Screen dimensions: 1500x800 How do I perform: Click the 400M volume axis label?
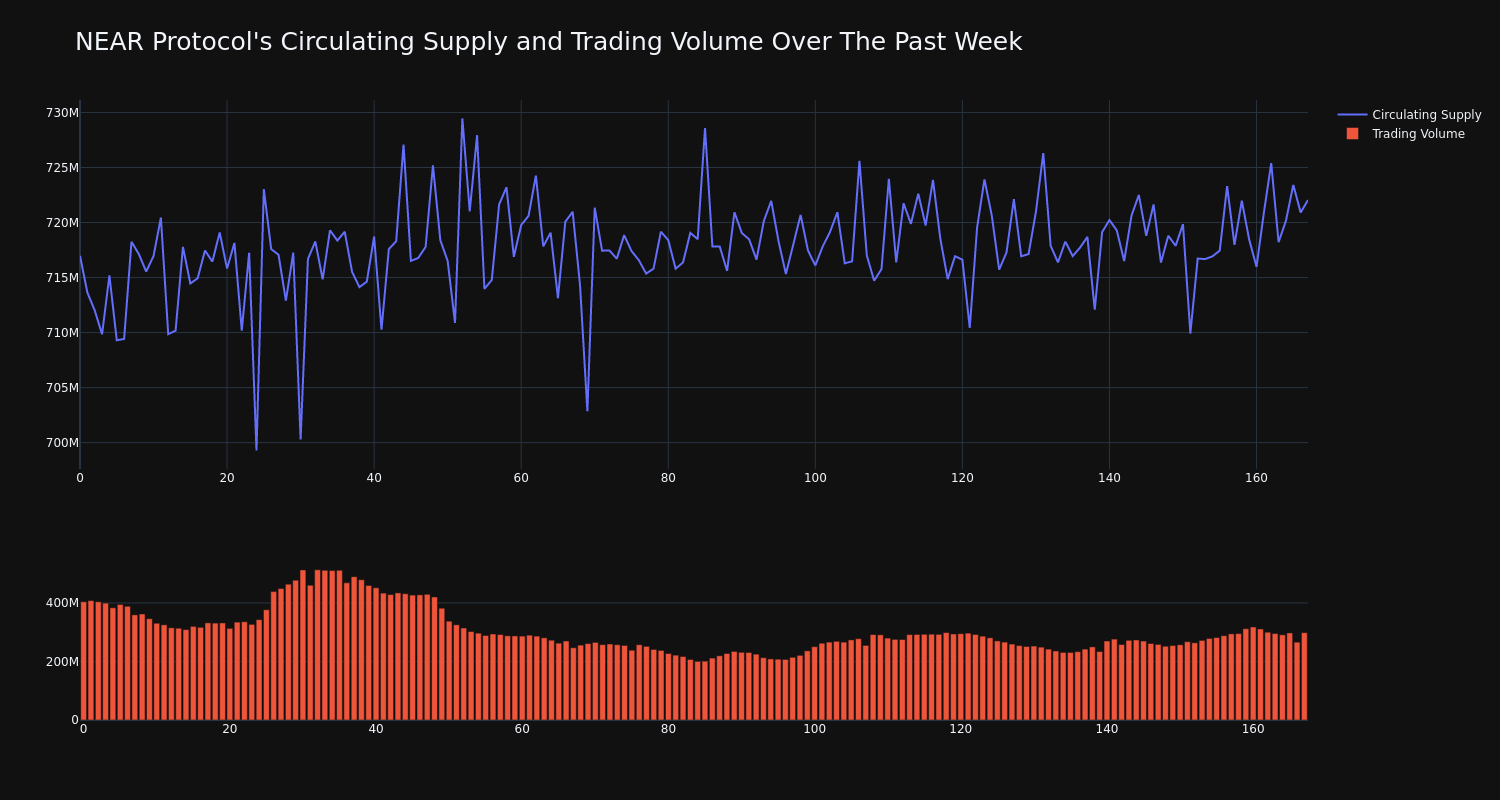(x=62, y=603)
